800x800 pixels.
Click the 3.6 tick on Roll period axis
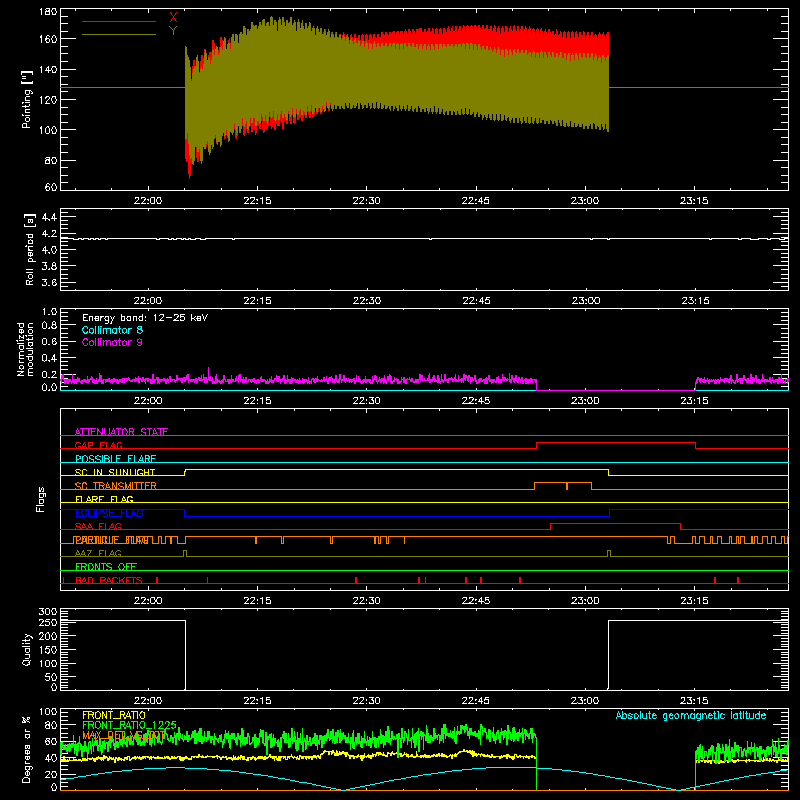click(49, 283)
